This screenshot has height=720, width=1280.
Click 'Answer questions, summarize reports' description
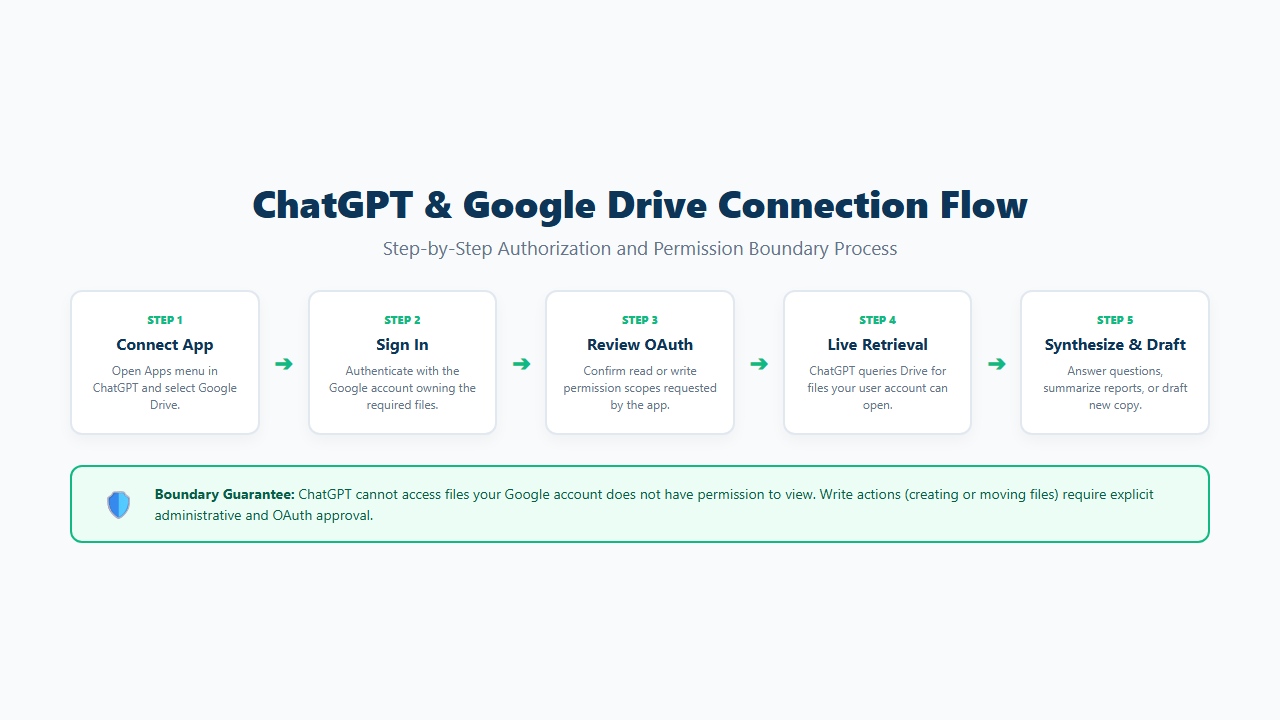[x=1115, y=388]
